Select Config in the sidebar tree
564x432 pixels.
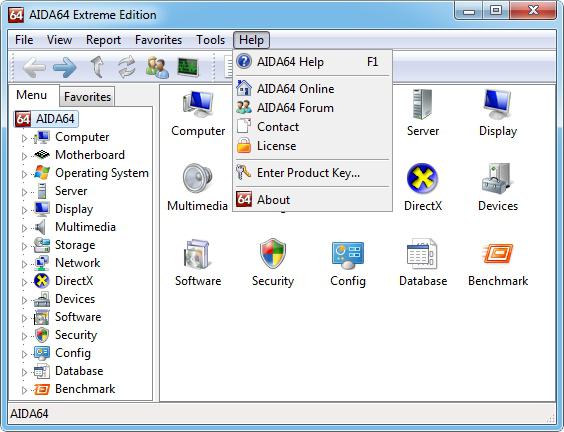tap(73, 353)
